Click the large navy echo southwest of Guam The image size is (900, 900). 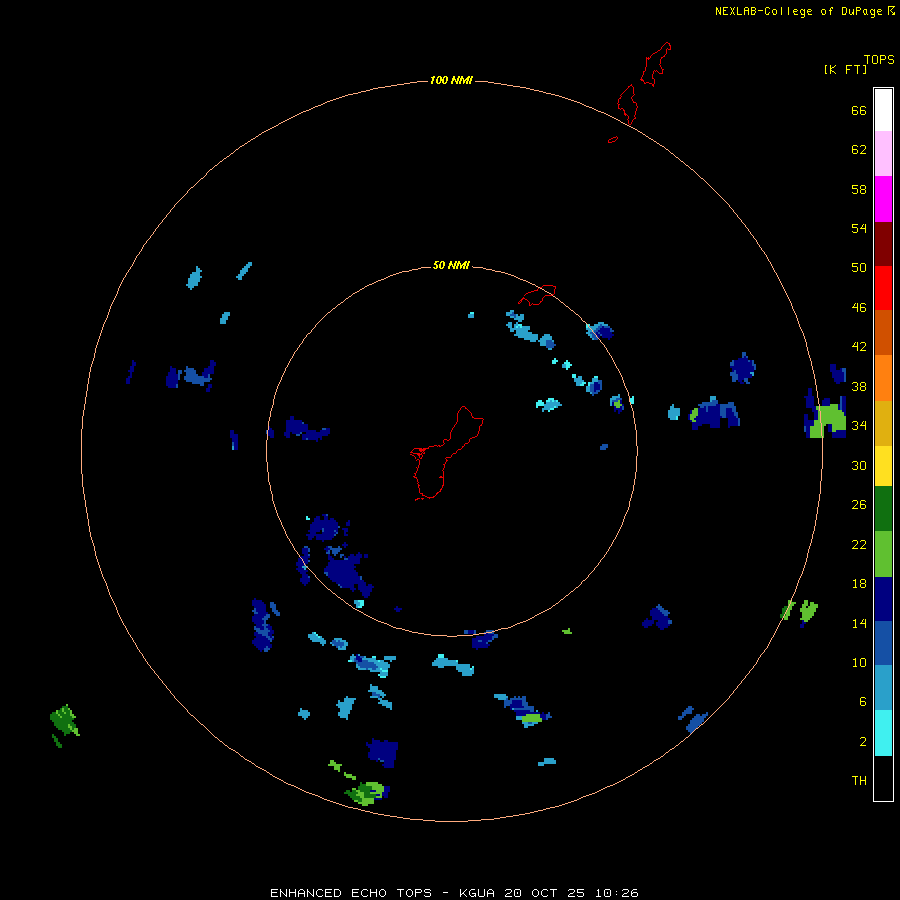(346, 572)
